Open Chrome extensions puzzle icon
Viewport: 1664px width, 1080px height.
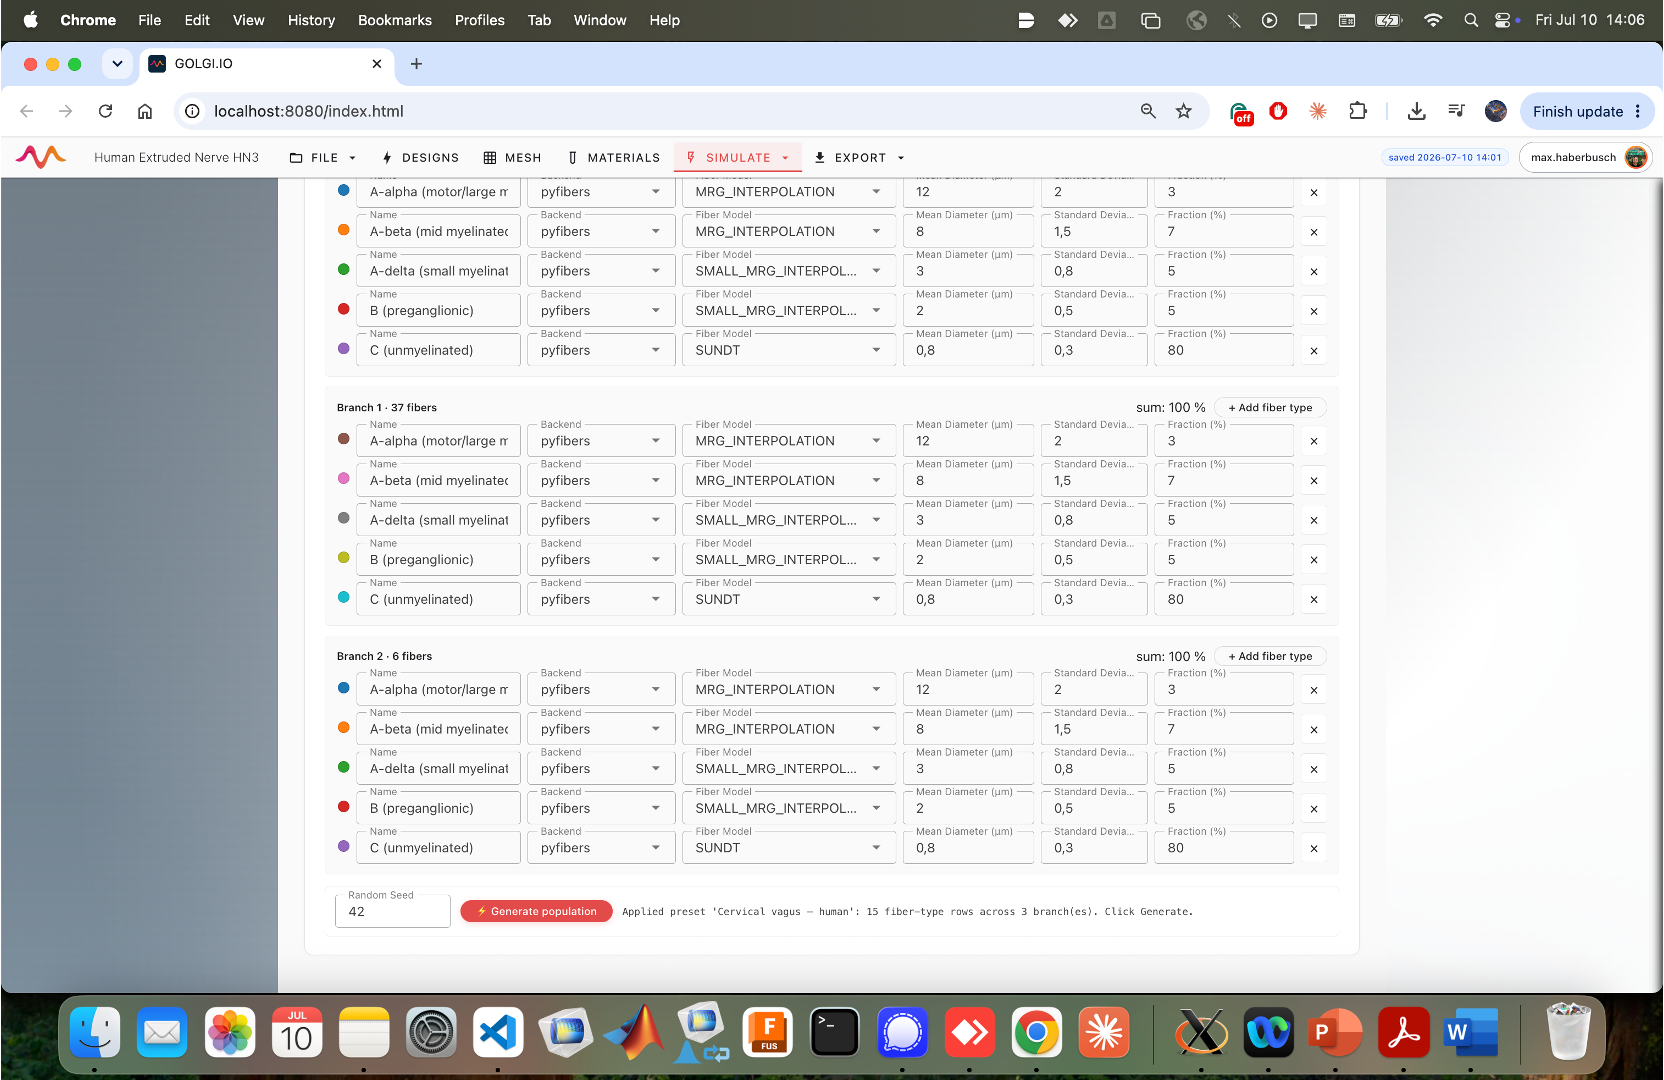[x=1358, y=111]
